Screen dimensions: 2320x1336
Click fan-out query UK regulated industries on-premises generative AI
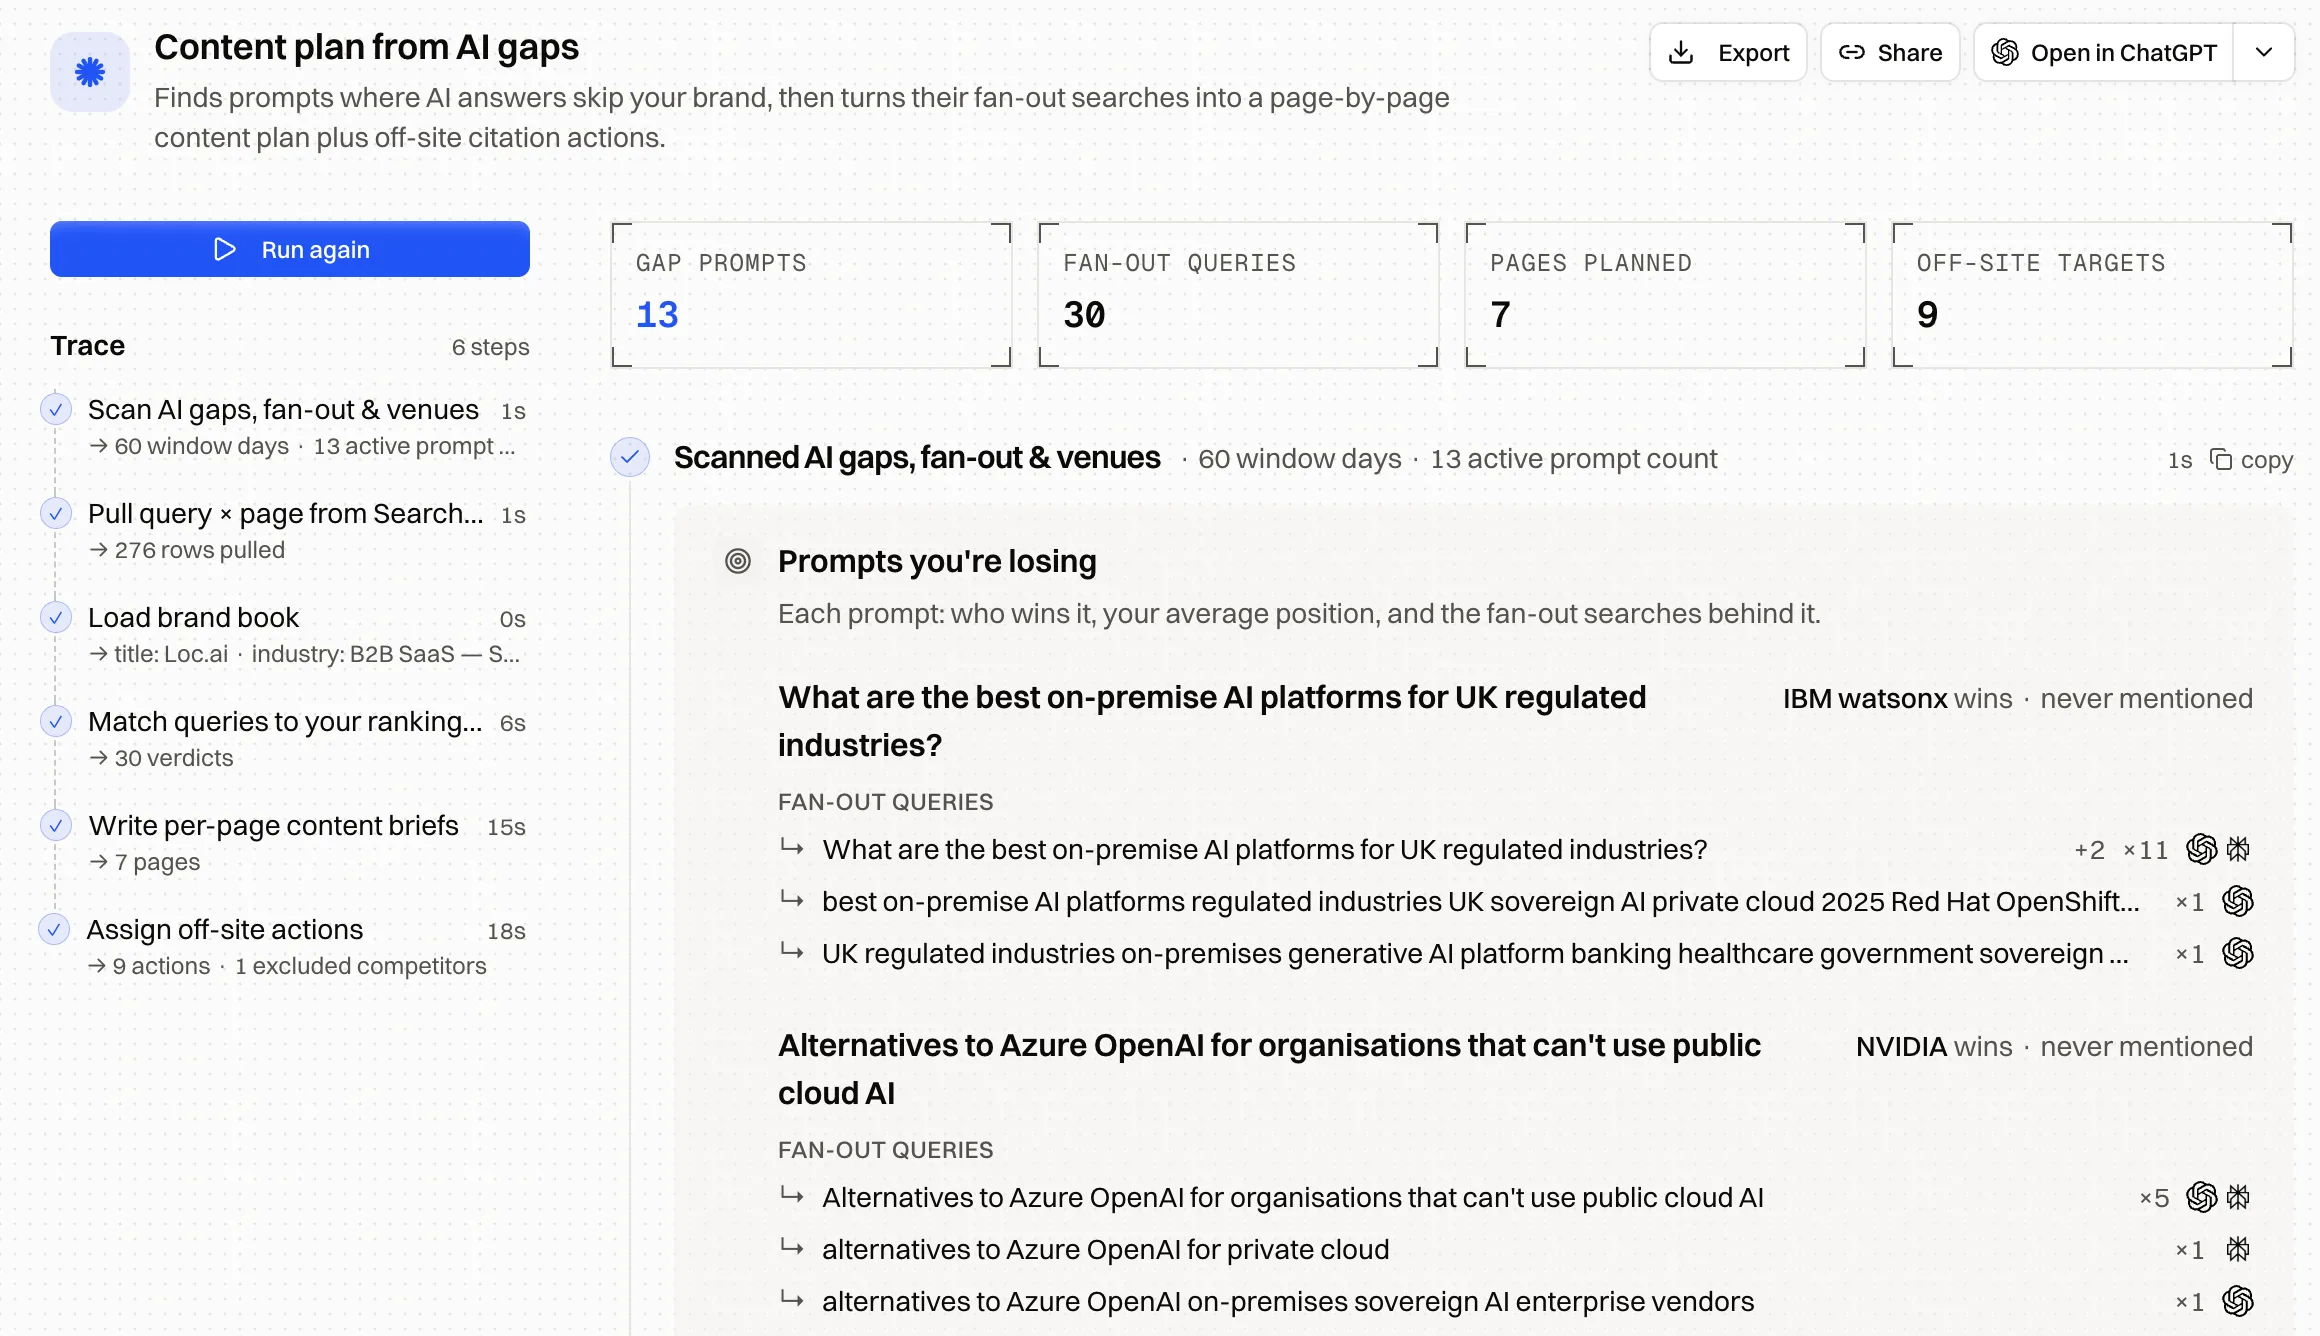tap(1474, 953)
